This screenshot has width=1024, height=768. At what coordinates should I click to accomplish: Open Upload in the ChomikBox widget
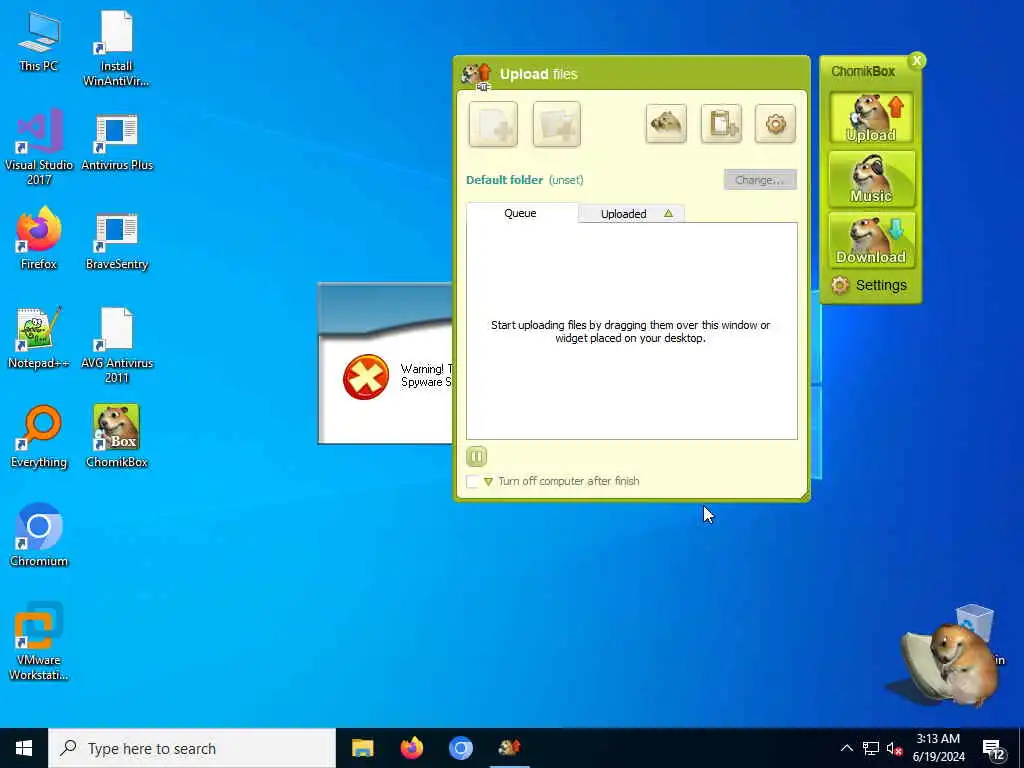(871, 118)
